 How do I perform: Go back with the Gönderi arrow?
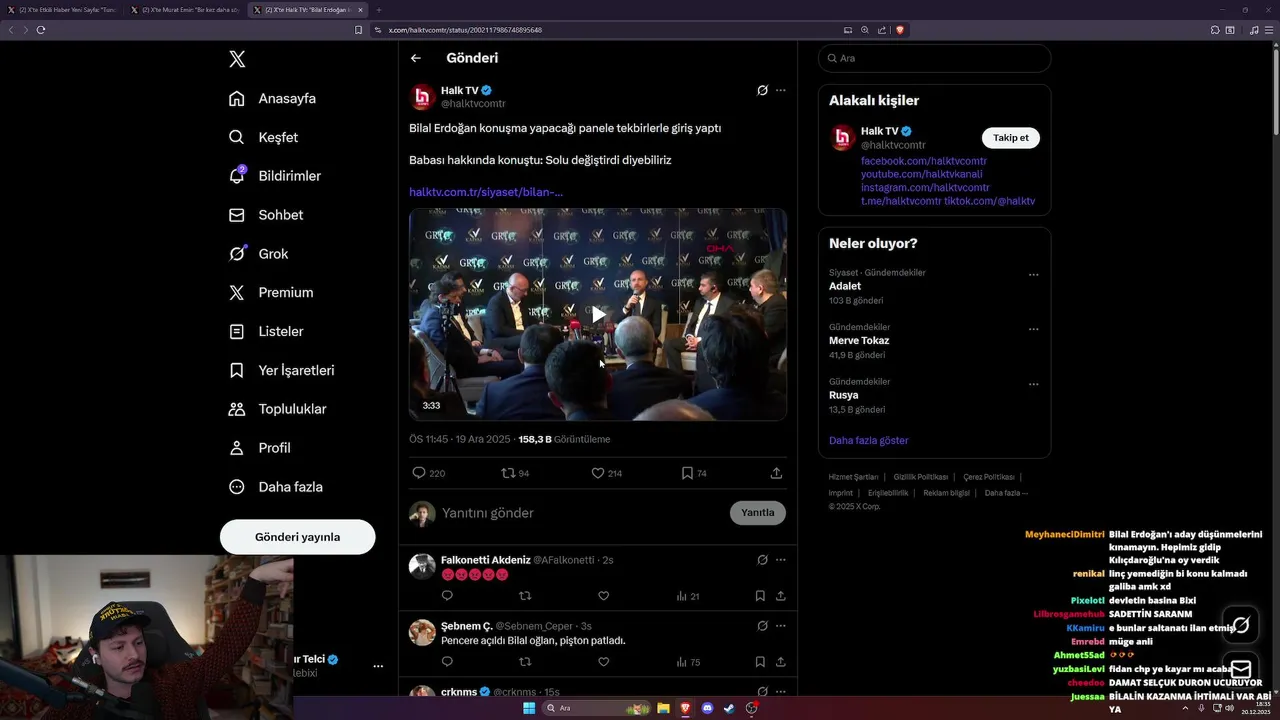416,58
